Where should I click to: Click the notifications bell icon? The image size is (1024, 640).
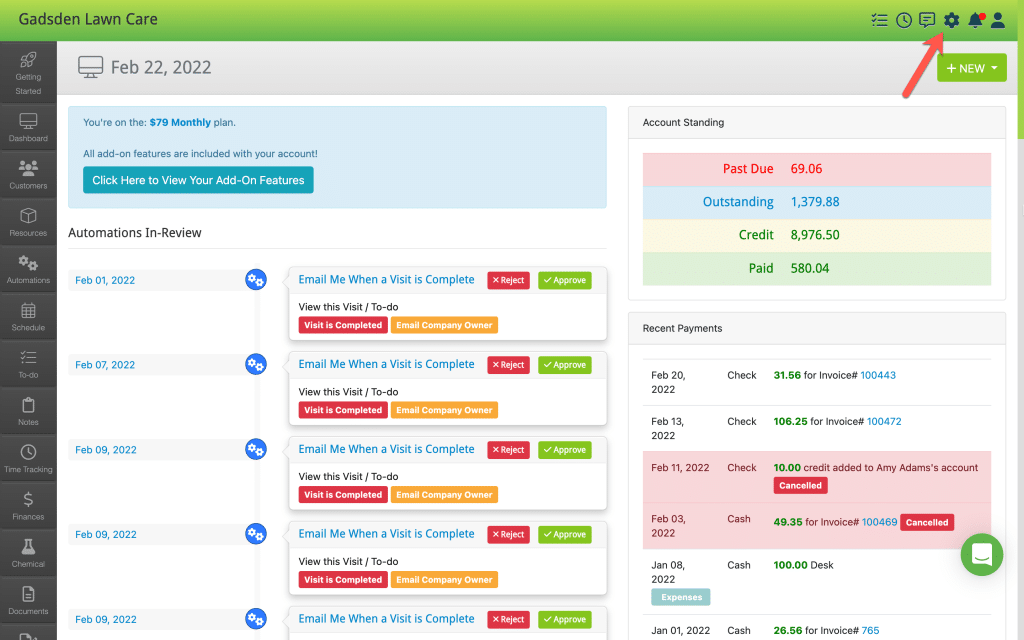[975, 20]
